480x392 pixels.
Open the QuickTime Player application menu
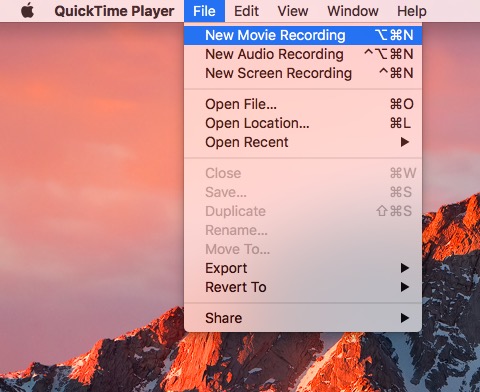tap(114, 11)
